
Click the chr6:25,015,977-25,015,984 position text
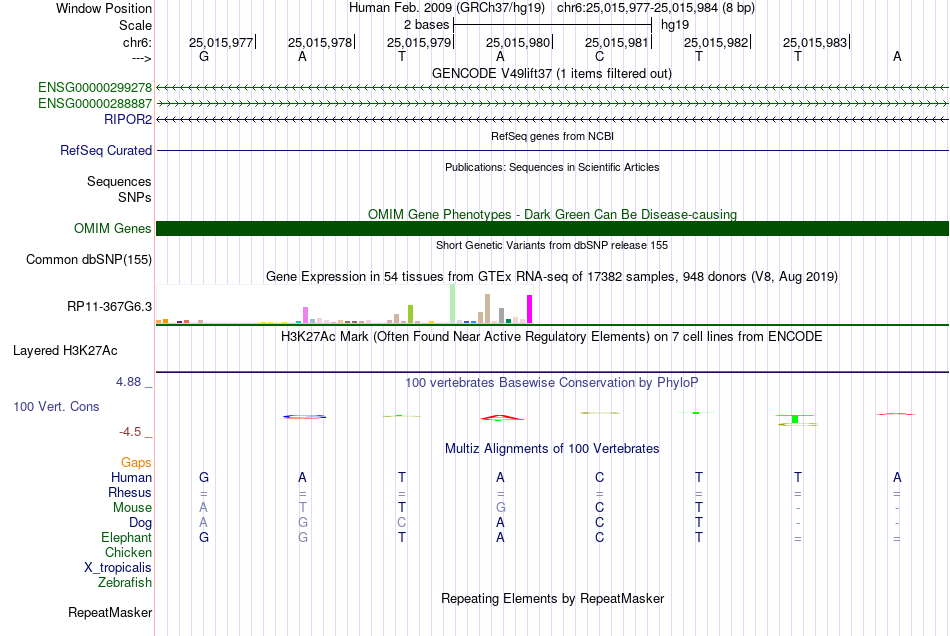click(x=656, y=8)
